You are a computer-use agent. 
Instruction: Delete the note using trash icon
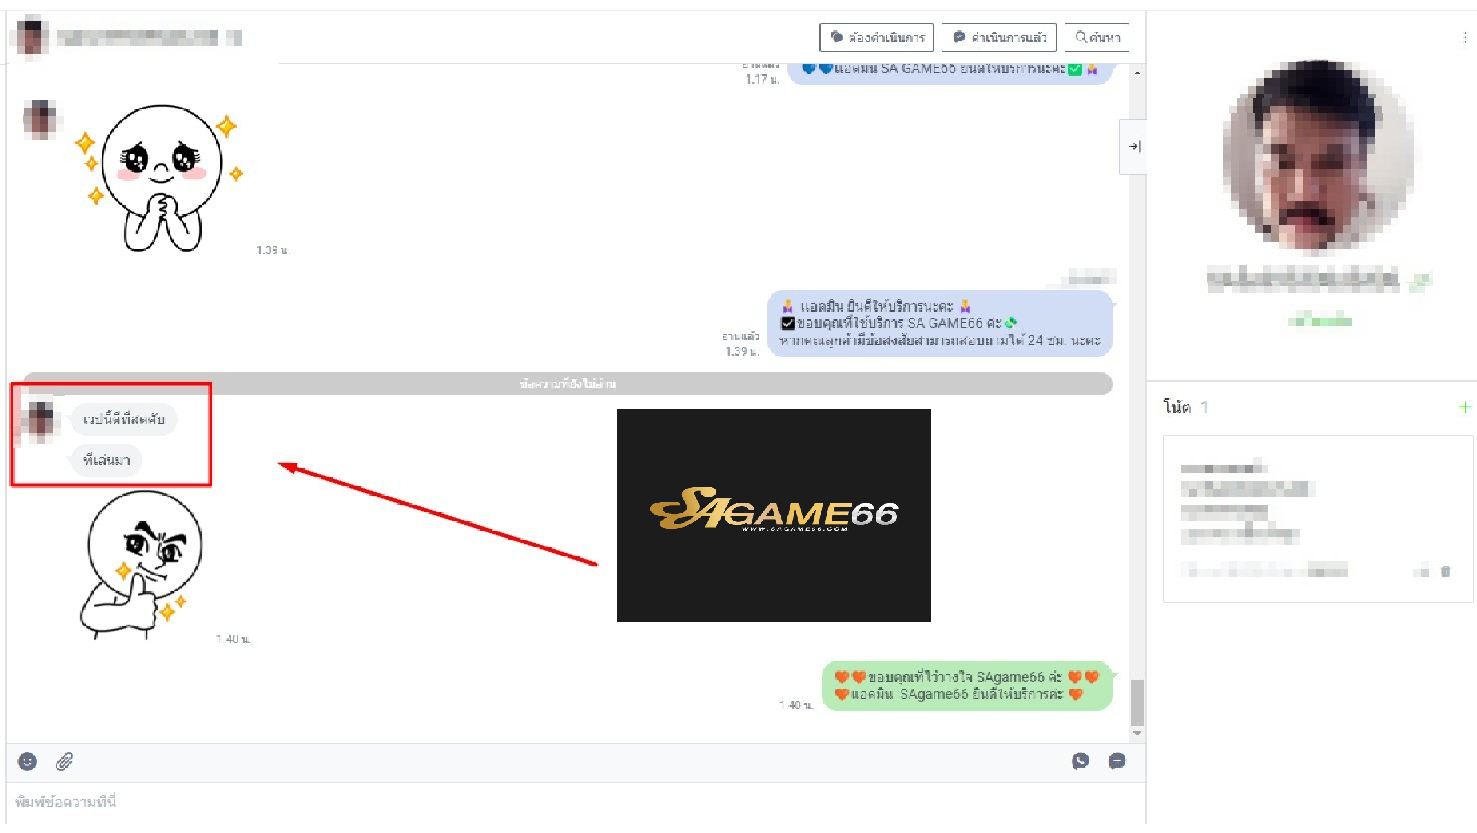pos(1445,571)
